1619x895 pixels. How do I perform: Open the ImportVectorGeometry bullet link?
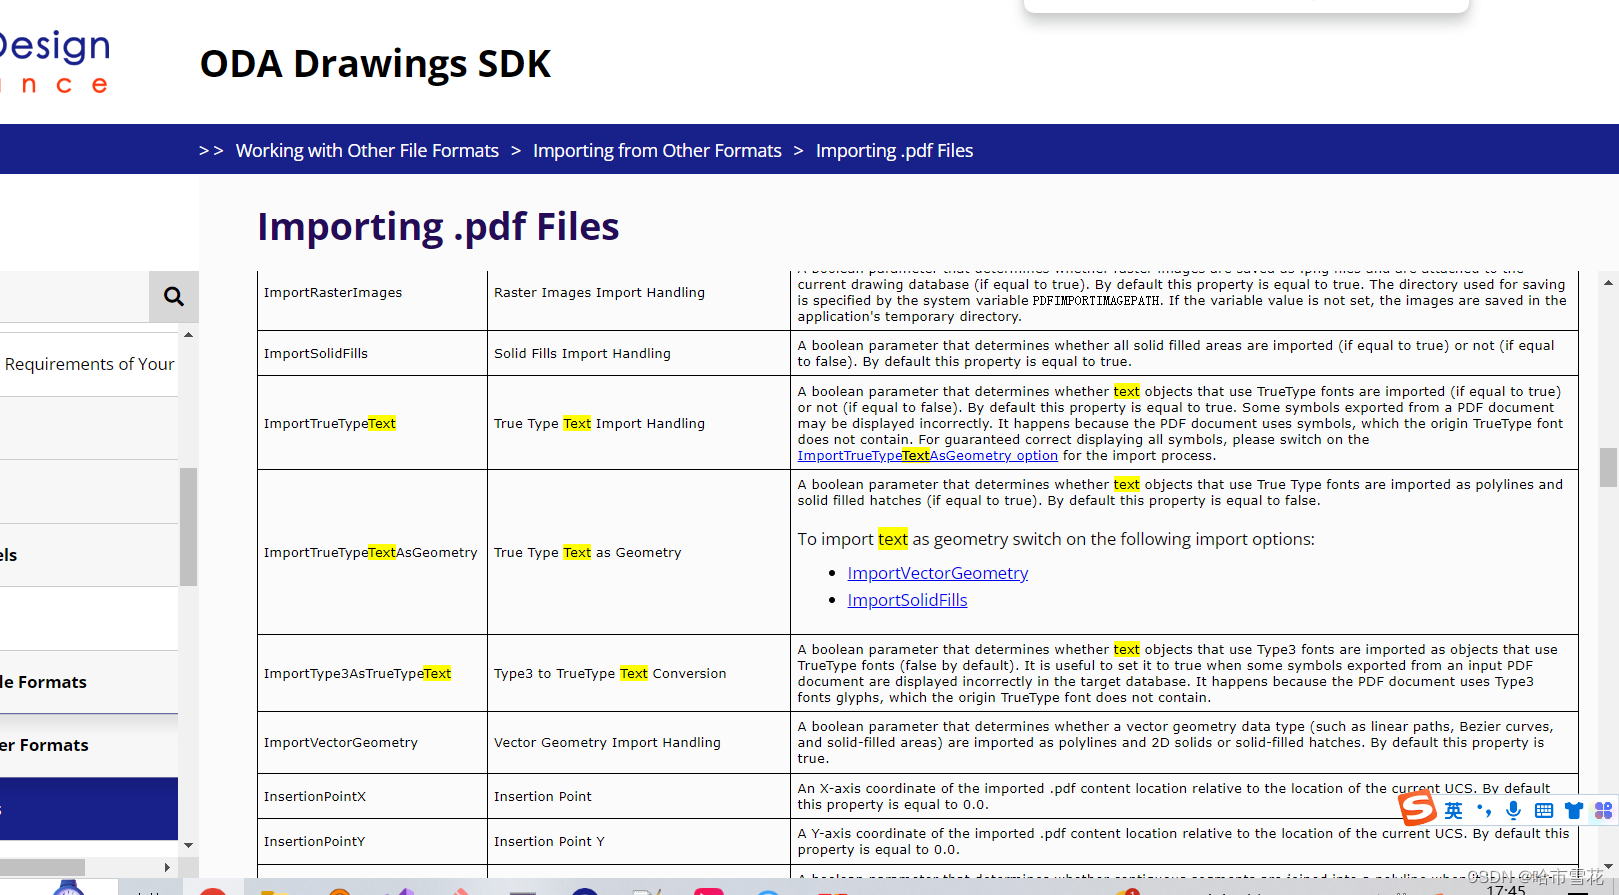click(x=937, y=573)
